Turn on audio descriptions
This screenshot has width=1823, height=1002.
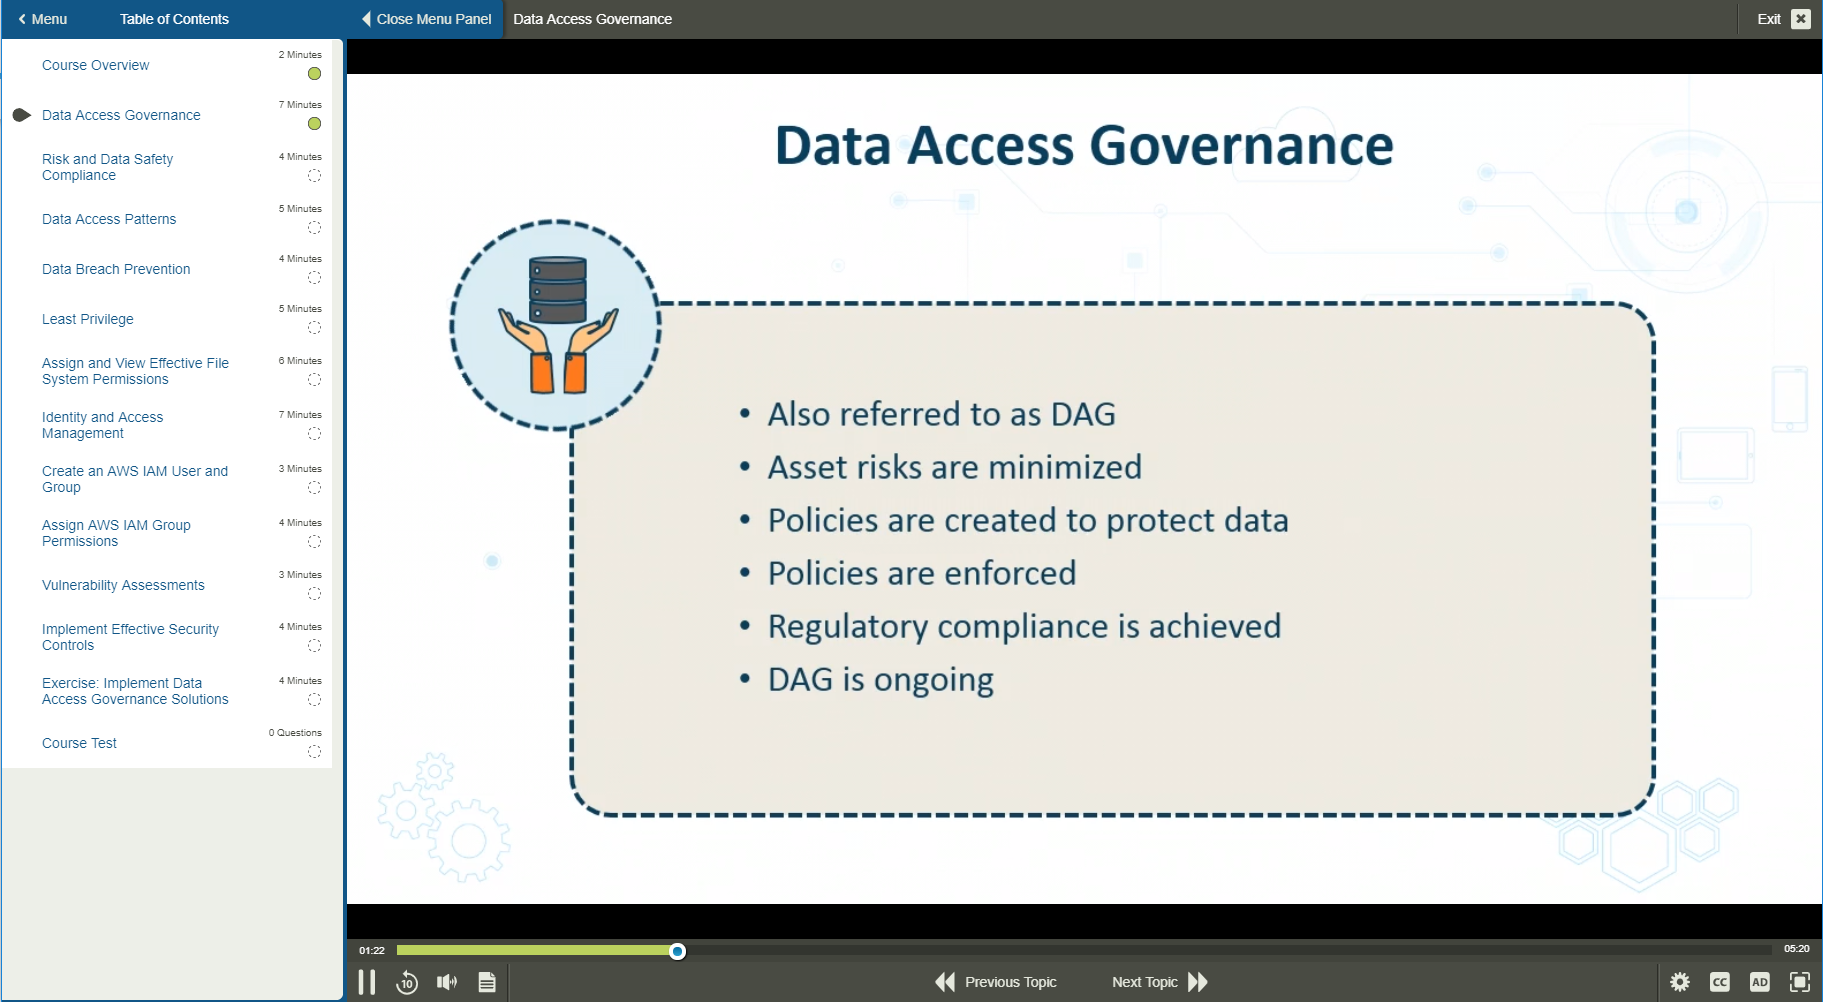point(1761,982)
